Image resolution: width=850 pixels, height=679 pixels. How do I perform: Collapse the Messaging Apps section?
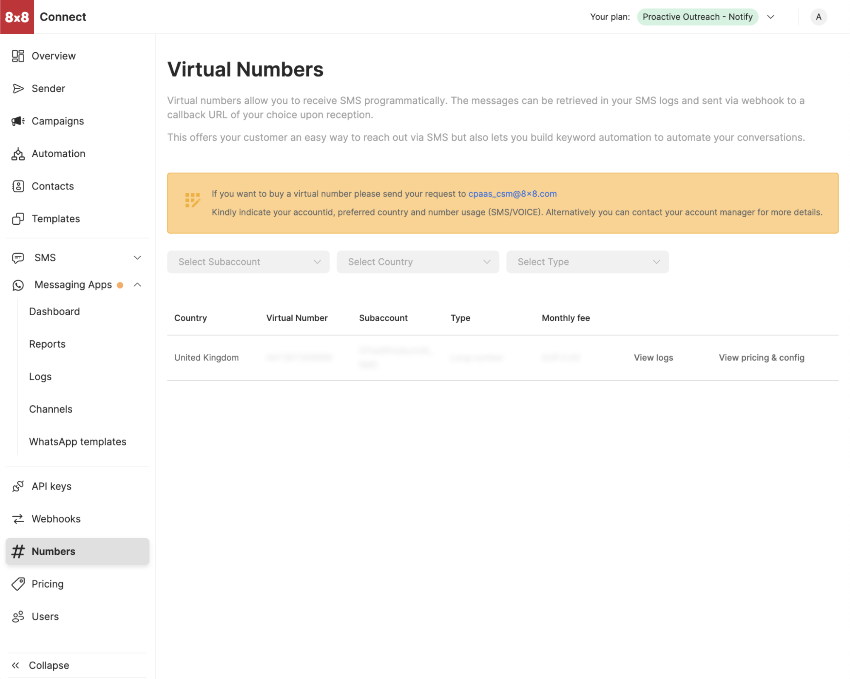137,285
